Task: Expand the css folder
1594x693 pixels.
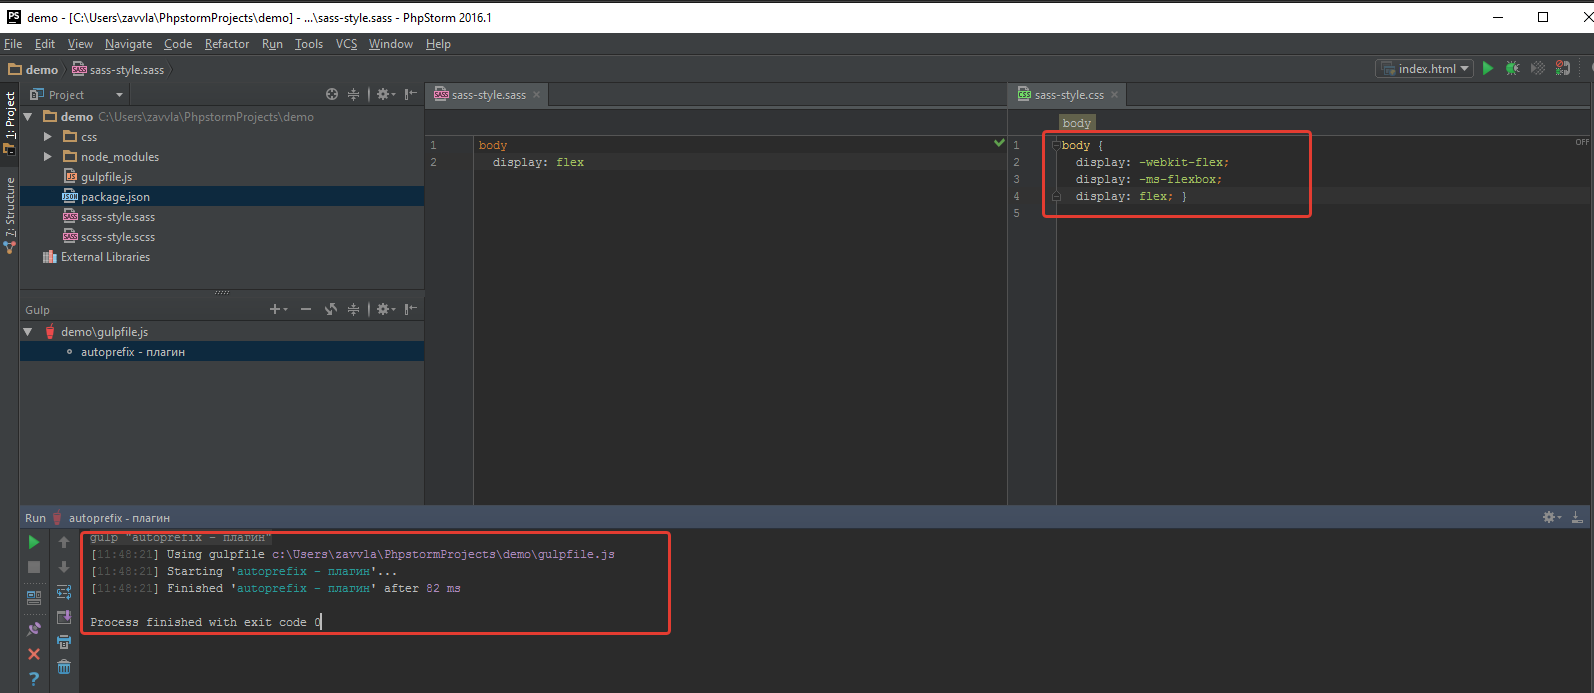Action: (x=47, y=137)
